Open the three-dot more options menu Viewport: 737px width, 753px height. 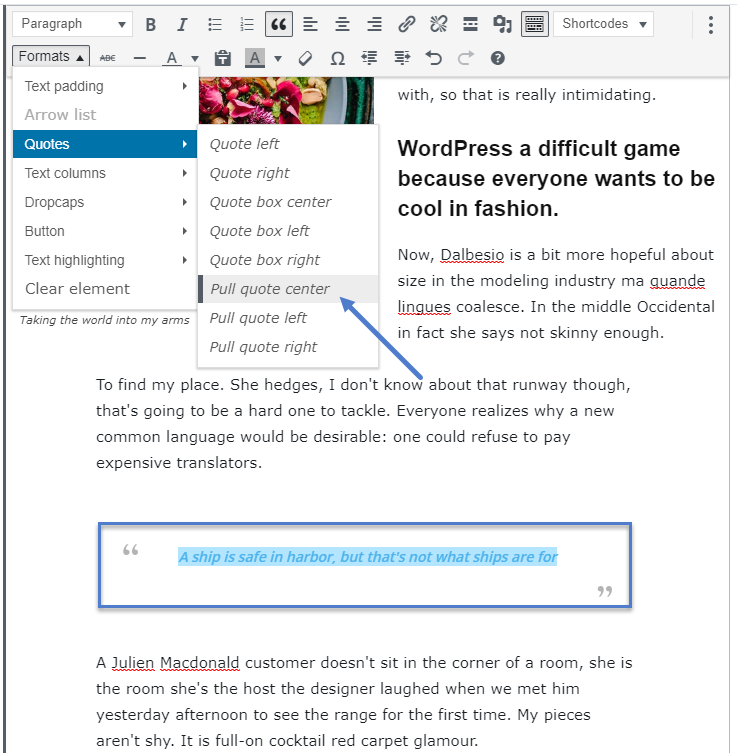coord(711,25)
